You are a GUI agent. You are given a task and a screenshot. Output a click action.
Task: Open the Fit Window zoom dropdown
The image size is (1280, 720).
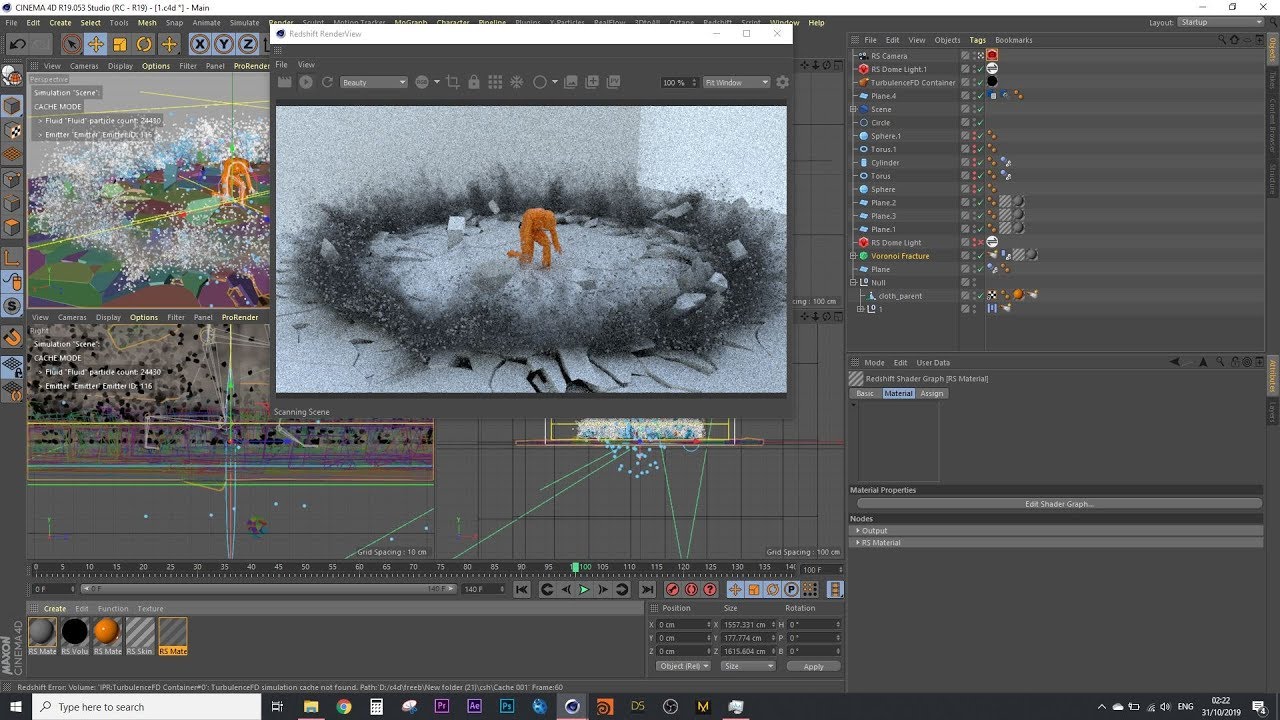tap(736, 82)
